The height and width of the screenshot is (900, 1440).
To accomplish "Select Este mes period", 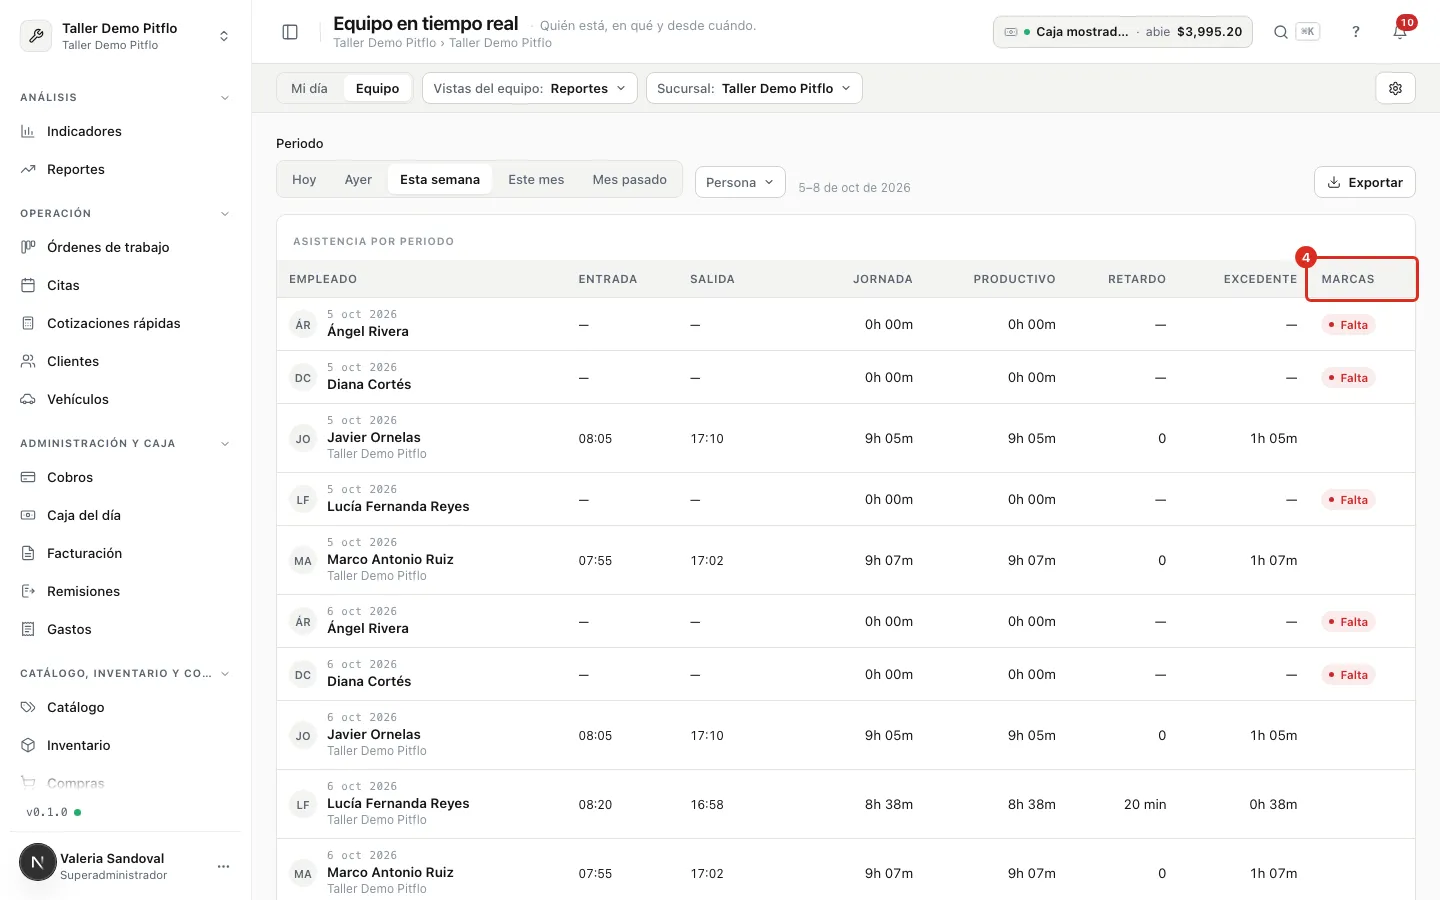I will [536, 180].
